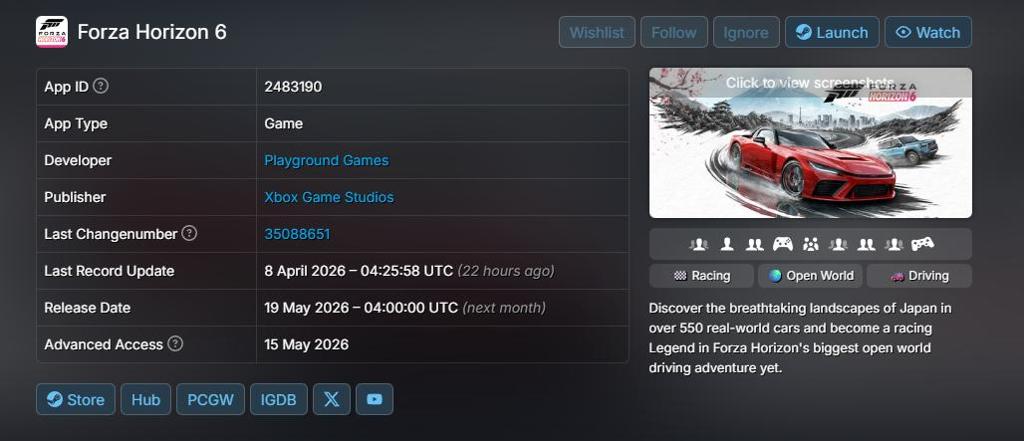Select the Open World tag
The width and height of the screenshot is (1024, 441).
click(x=810, y=276)
